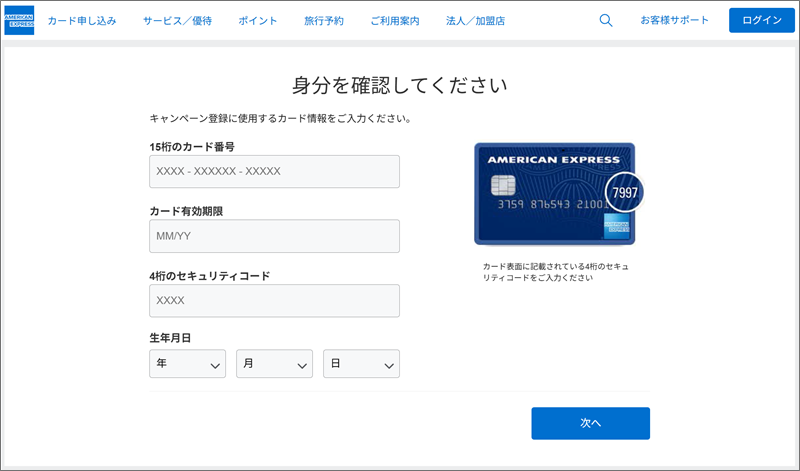
Task: Click the 次へ button
Action: (590, 423)
